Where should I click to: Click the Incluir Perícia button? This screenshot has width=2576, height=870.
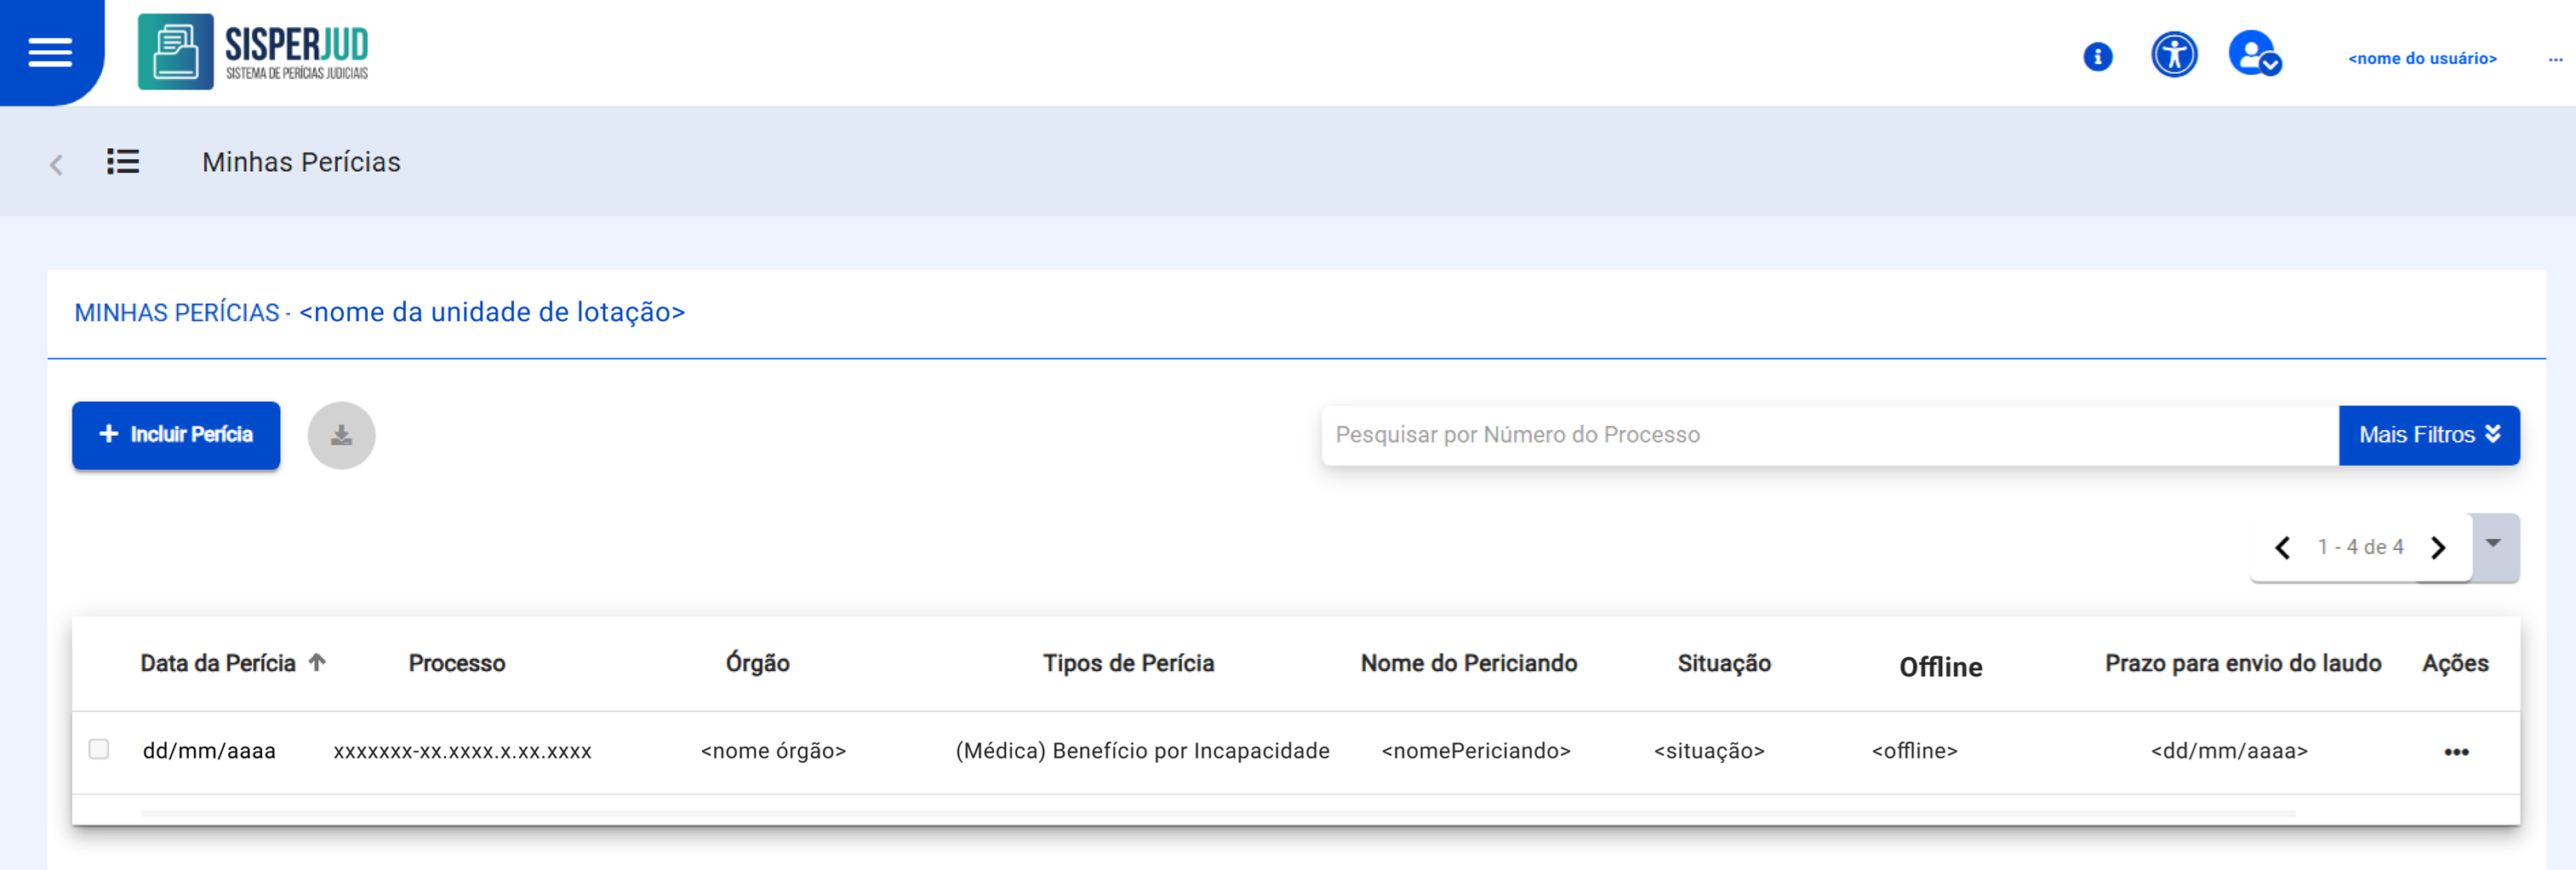(176, 435)
